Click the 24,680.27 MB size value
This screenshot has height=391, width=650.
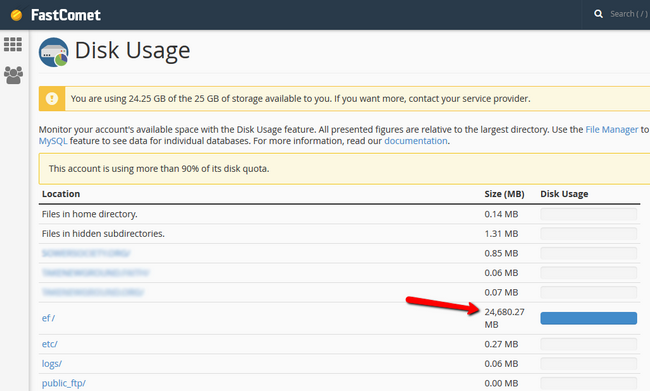[x=504, y=318]
